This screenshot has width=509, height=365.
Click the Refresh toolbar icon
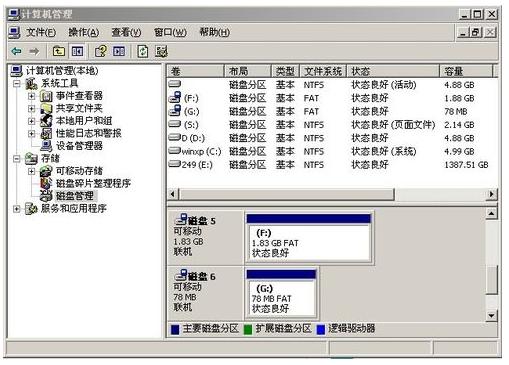tap(143, 52)
